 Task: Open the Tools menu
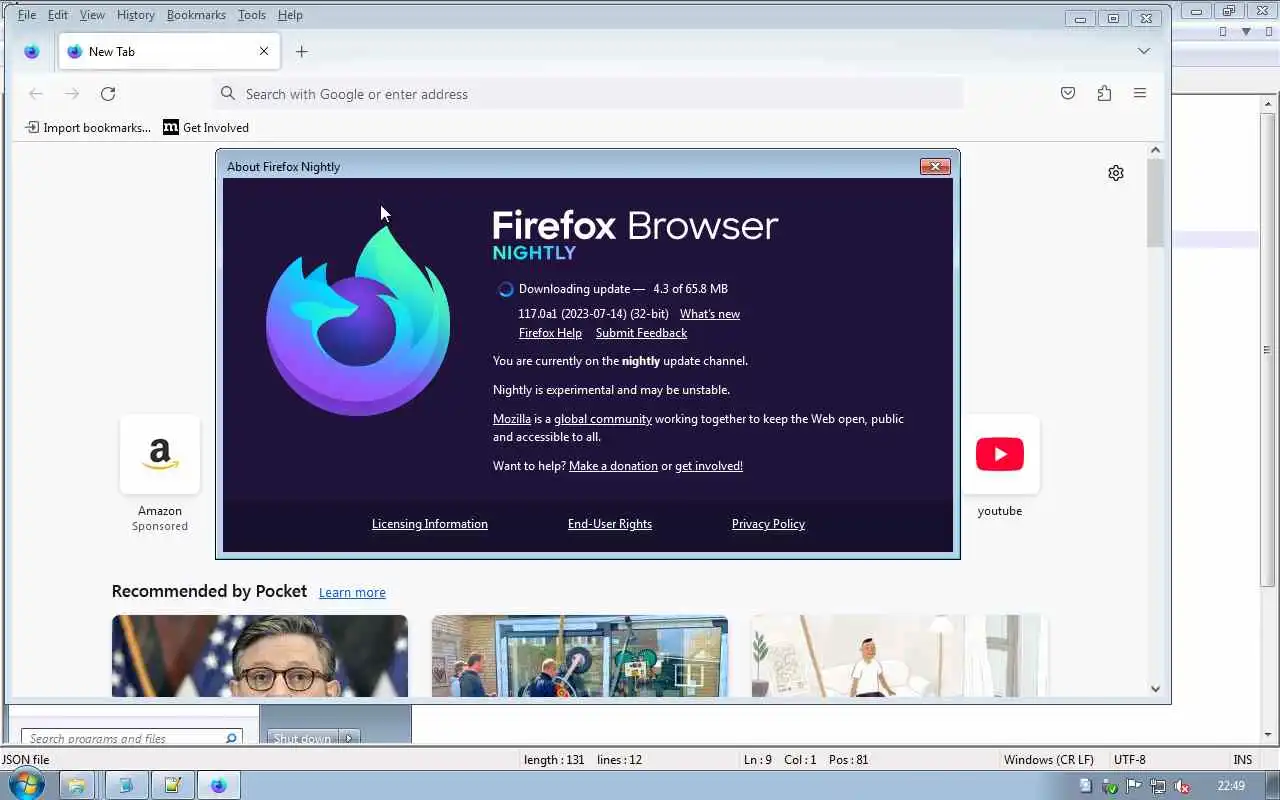click(252, 15)
